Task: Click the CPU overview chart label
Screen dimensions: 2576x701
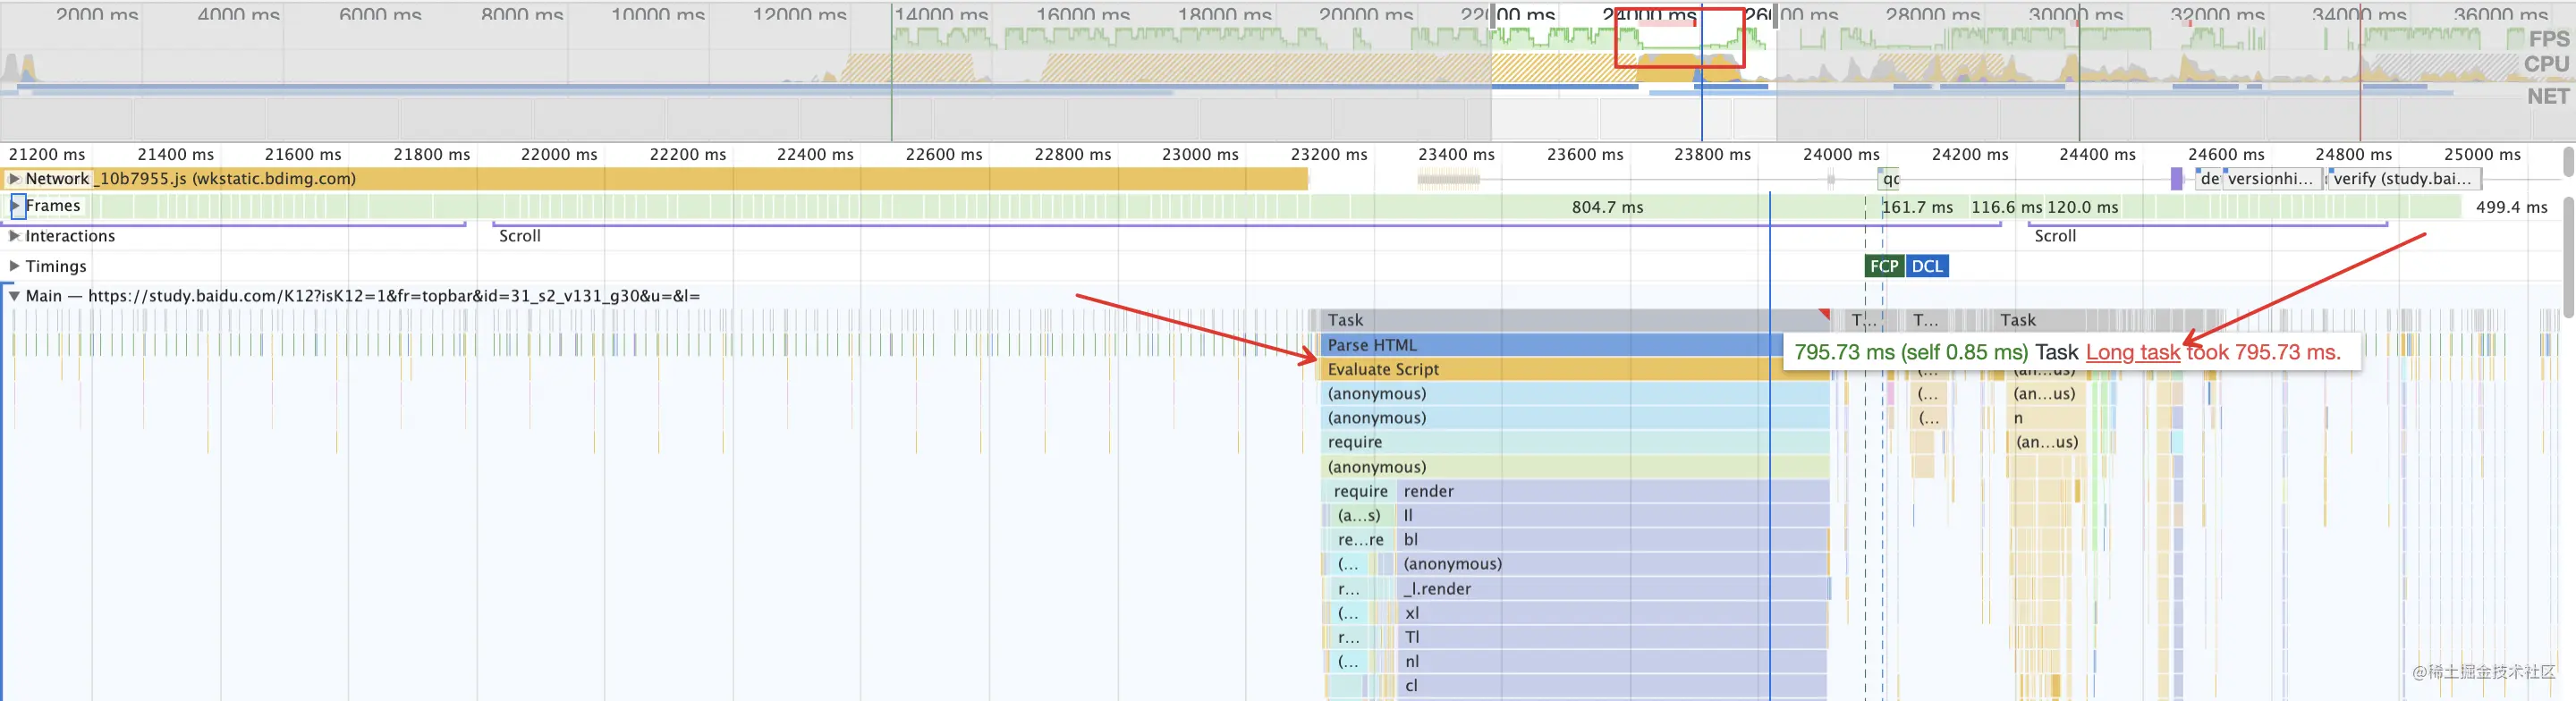Action: pos(2547,64)
